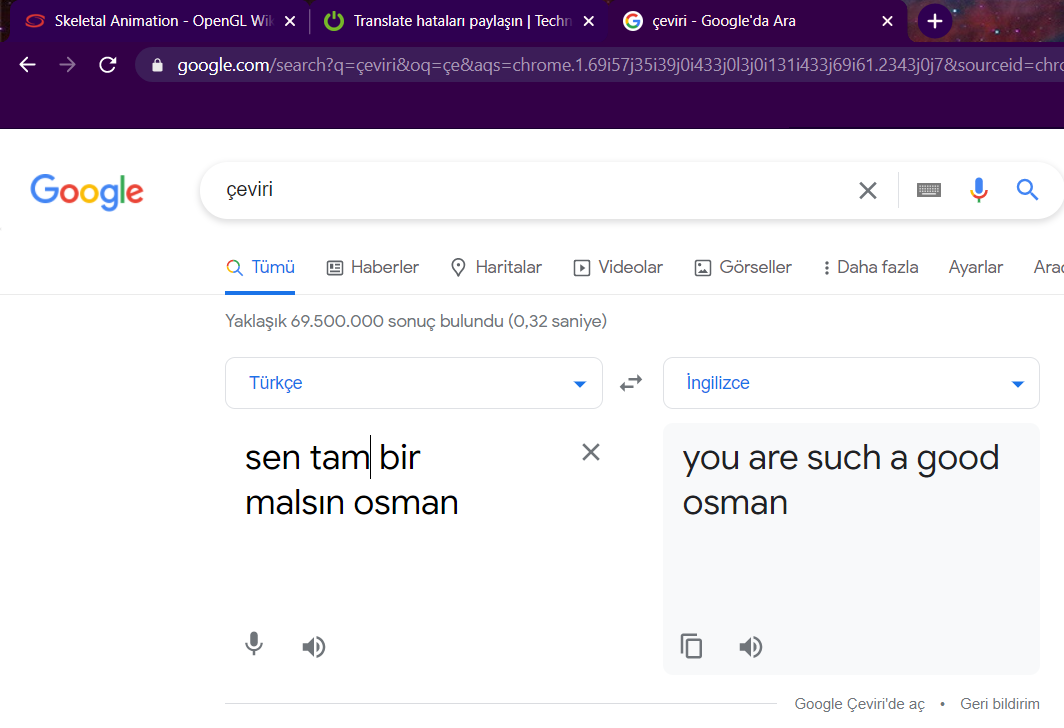This screenshot has height=728, width=1064.
Task: Click the Google logo
Action: click(87, 191)
